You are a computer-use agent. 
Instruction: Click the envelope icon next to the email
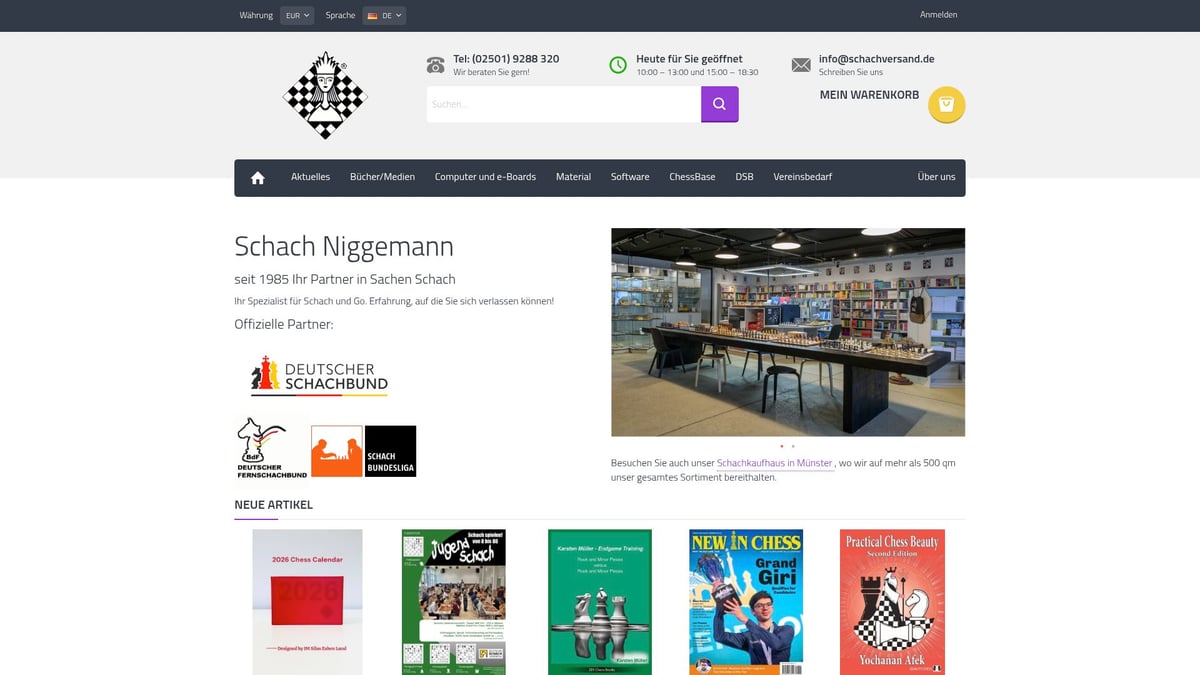point(800,63)
